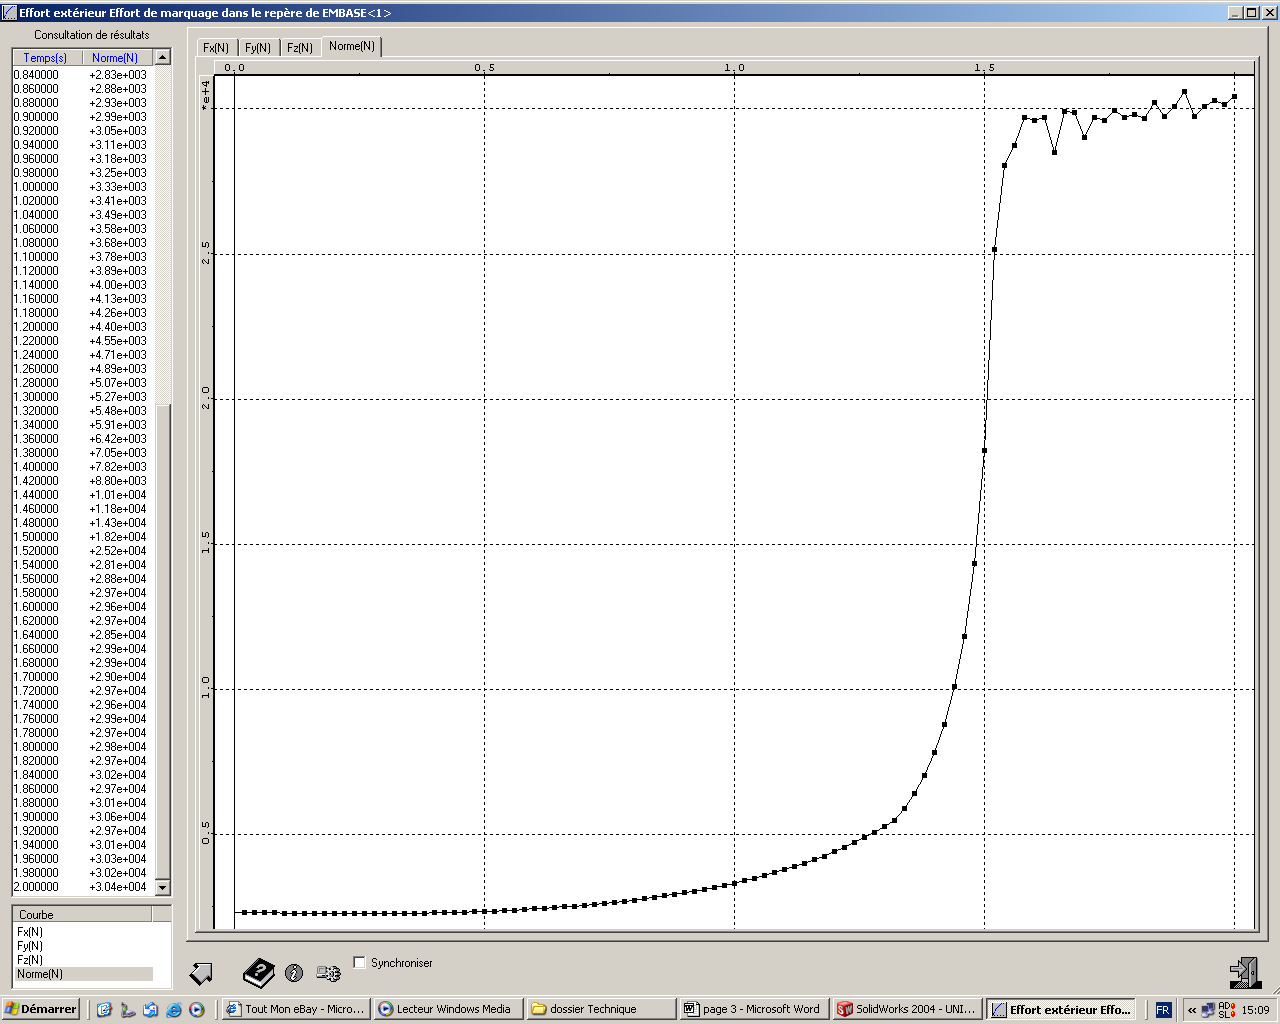
Task: Open the help book icon
Action: (x=259, y=972)
